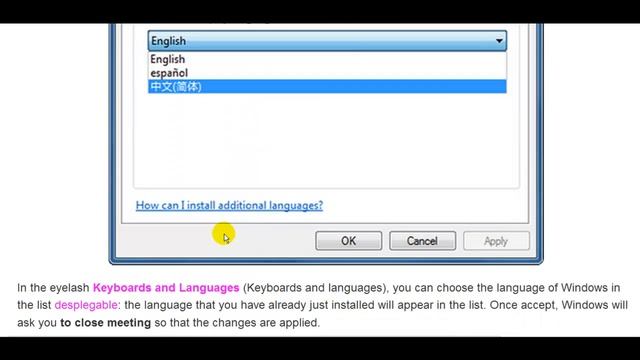Viewport: 640px width, 360px height.
Task: Confirm with the OK button
Action: (349, 241)
